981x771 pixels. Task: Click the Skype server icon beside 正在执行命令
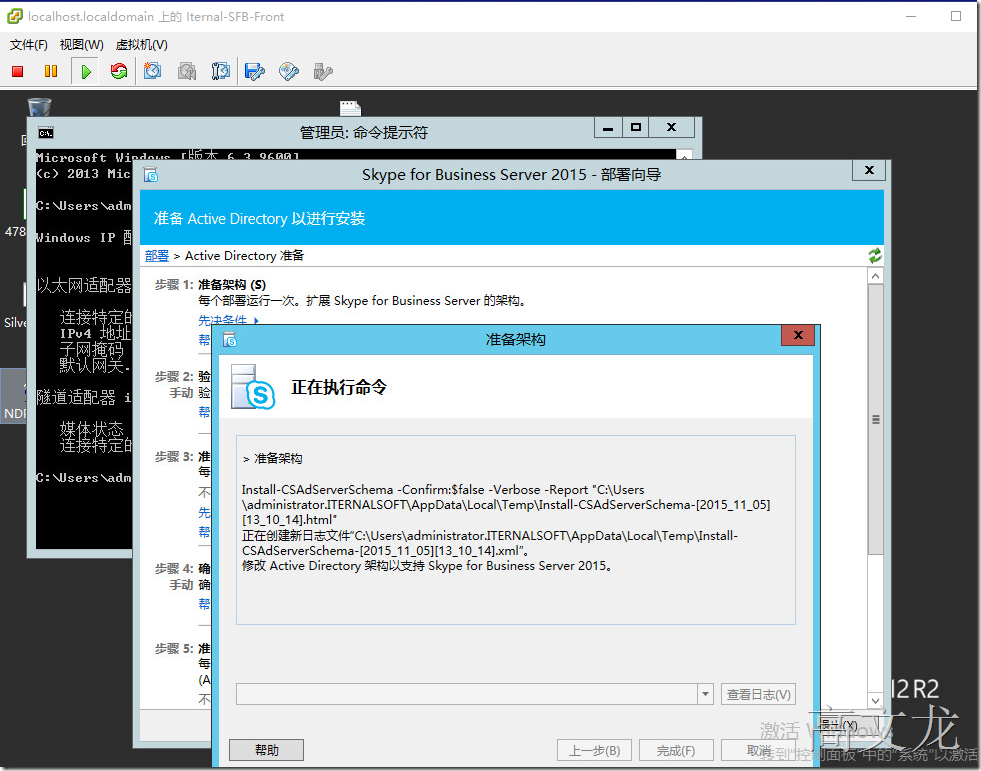(x=253, y=387)
